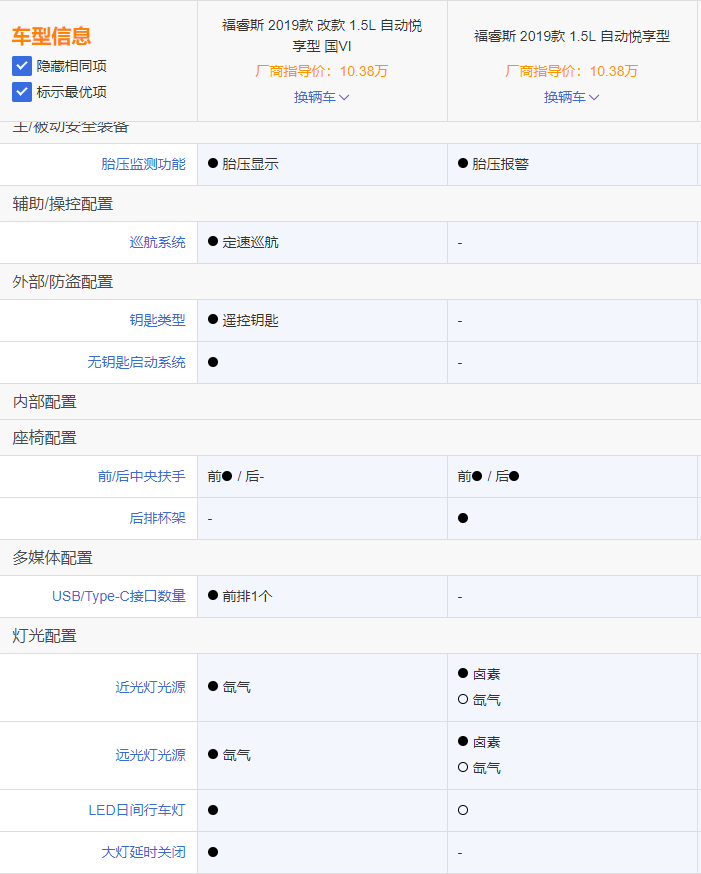Click the 大灯延时关闭 link
Image resolution: width=701 pixels, height=874 pixels.
point(143,852)
